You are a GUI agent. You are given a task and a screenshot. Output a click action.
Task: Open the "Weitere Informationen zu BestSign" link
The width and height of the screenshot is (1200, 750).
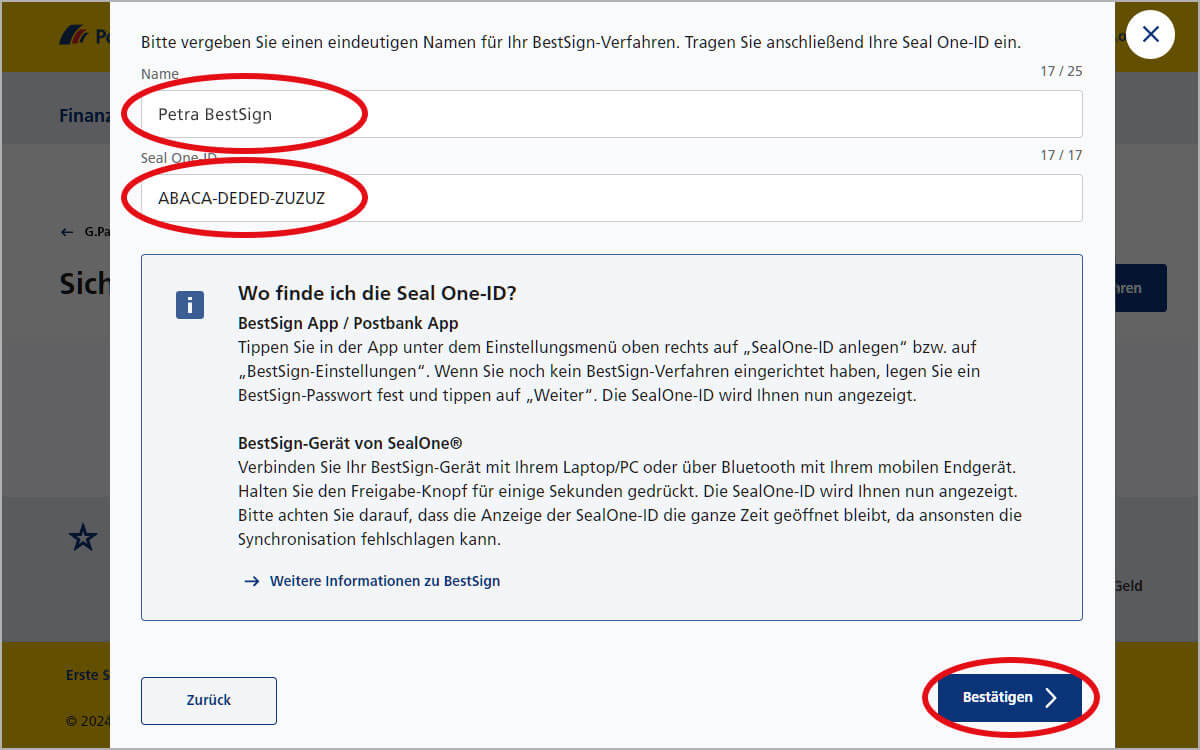point(384,580)
